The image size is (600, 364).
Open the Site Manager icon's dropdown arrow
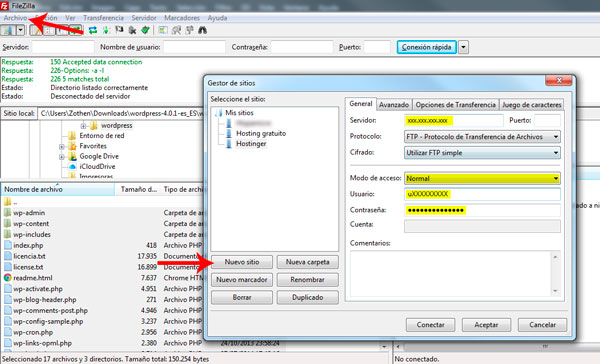(x=20, y=30)
